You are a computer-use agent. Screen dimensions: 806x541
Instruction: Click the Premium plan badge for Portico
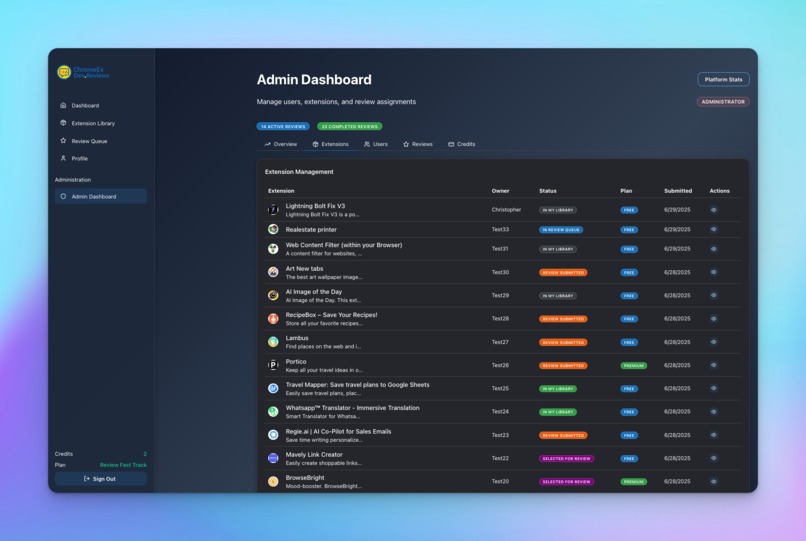click(633, 366)
